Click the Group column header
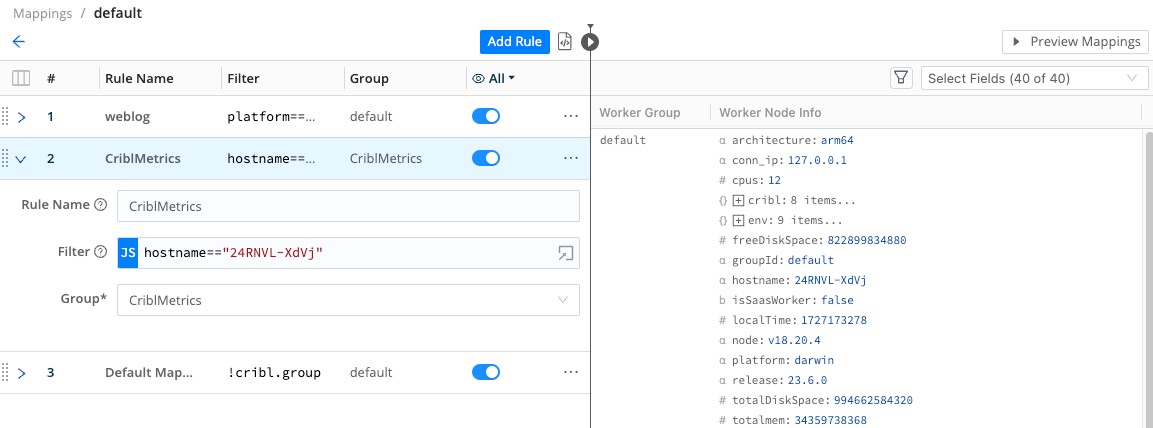The width and height of the screenshot is (1153, 428). [369, 78]
